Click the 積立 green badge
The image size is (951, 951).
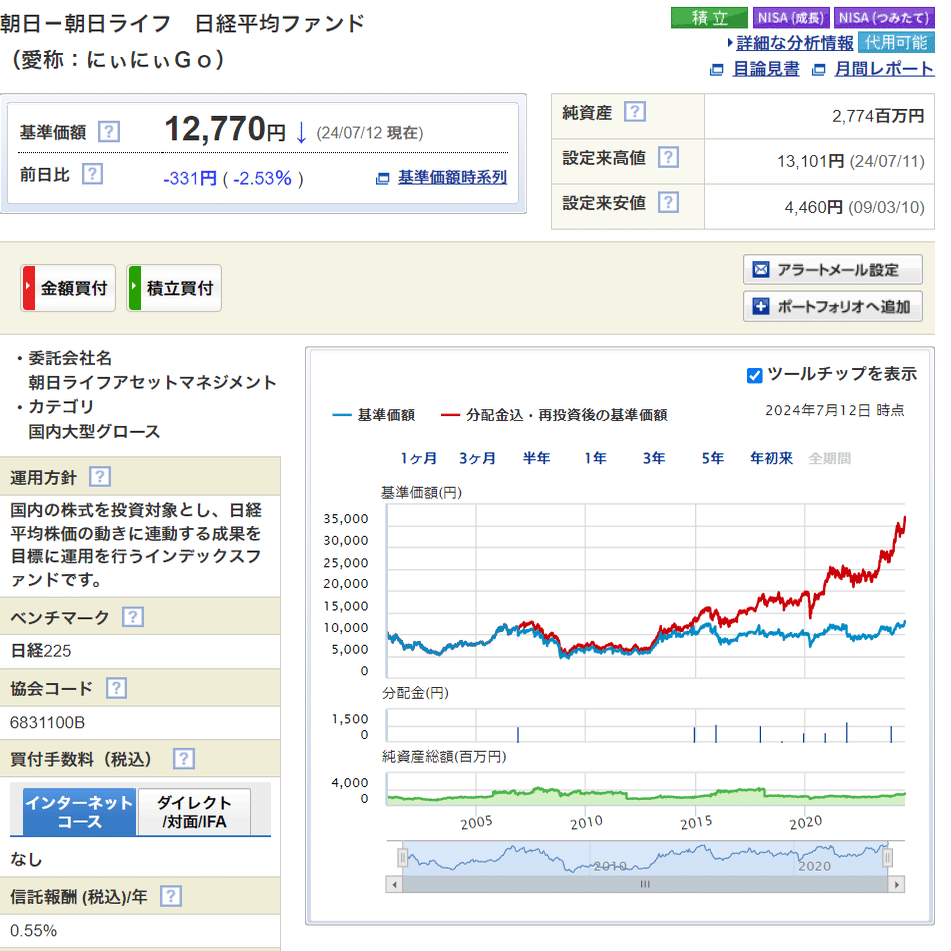pos(709,18)
